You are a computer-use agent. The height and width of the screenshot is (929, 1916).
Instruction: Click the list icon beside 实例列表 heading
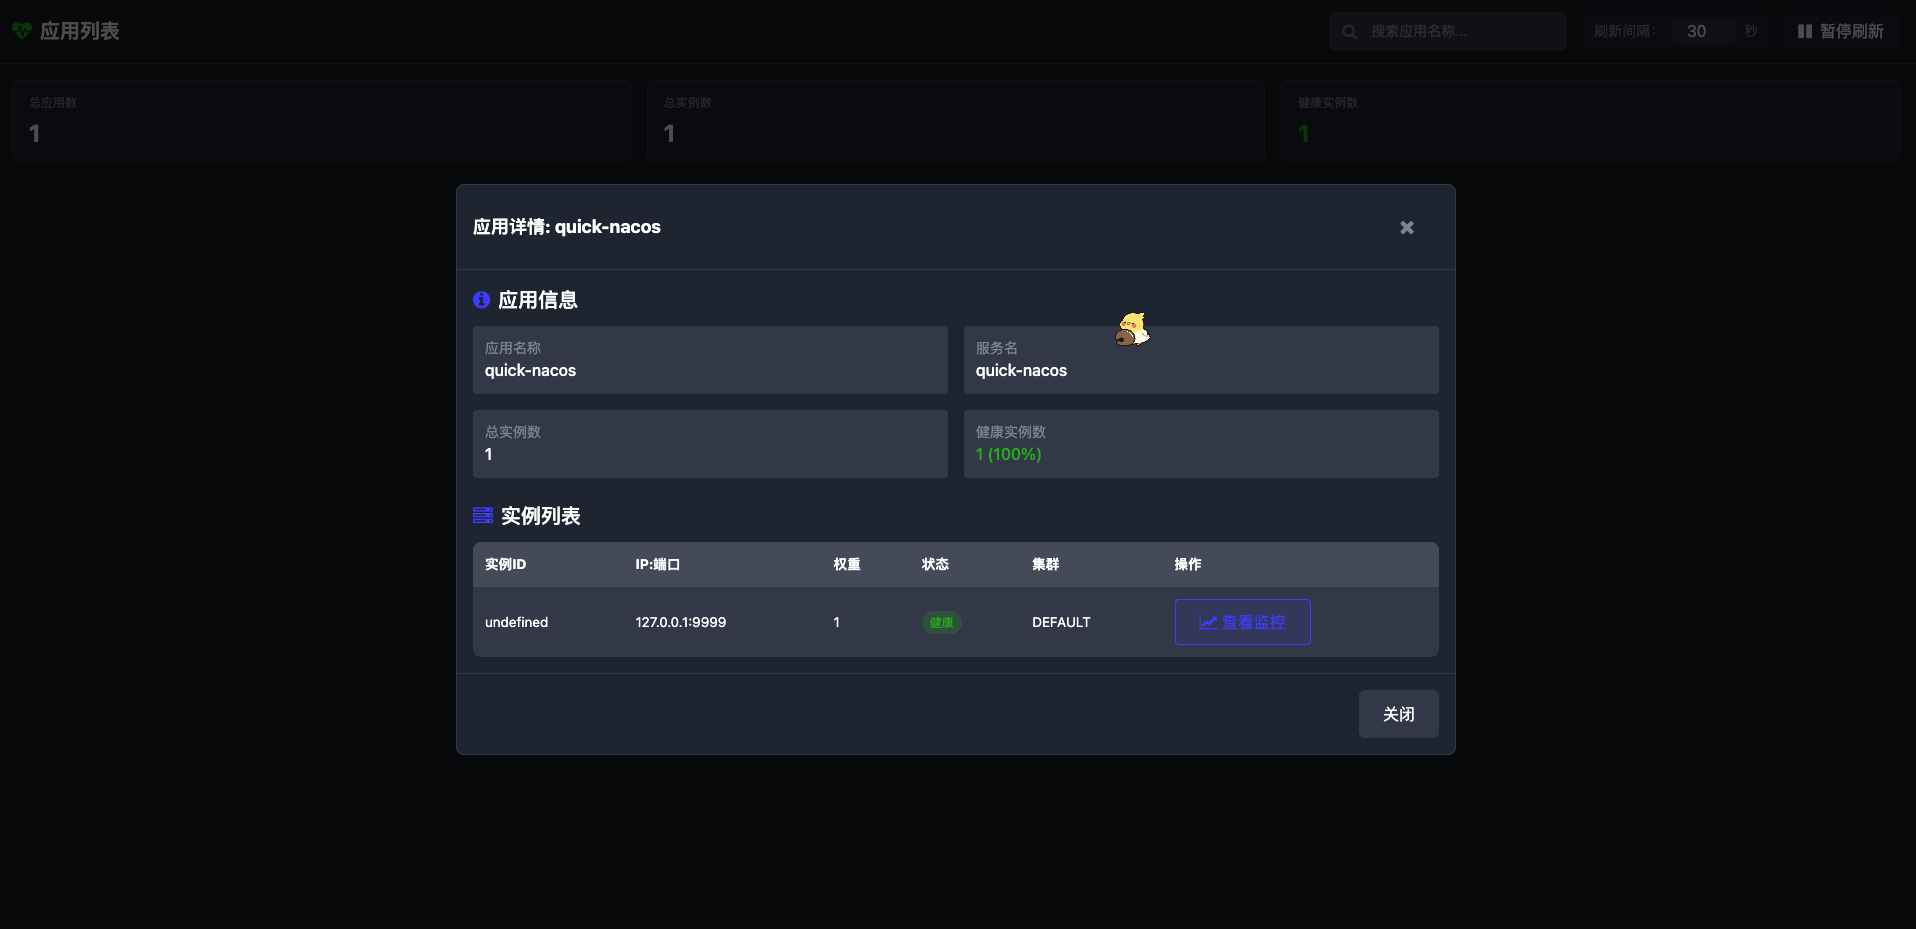[x=482, y=515]
